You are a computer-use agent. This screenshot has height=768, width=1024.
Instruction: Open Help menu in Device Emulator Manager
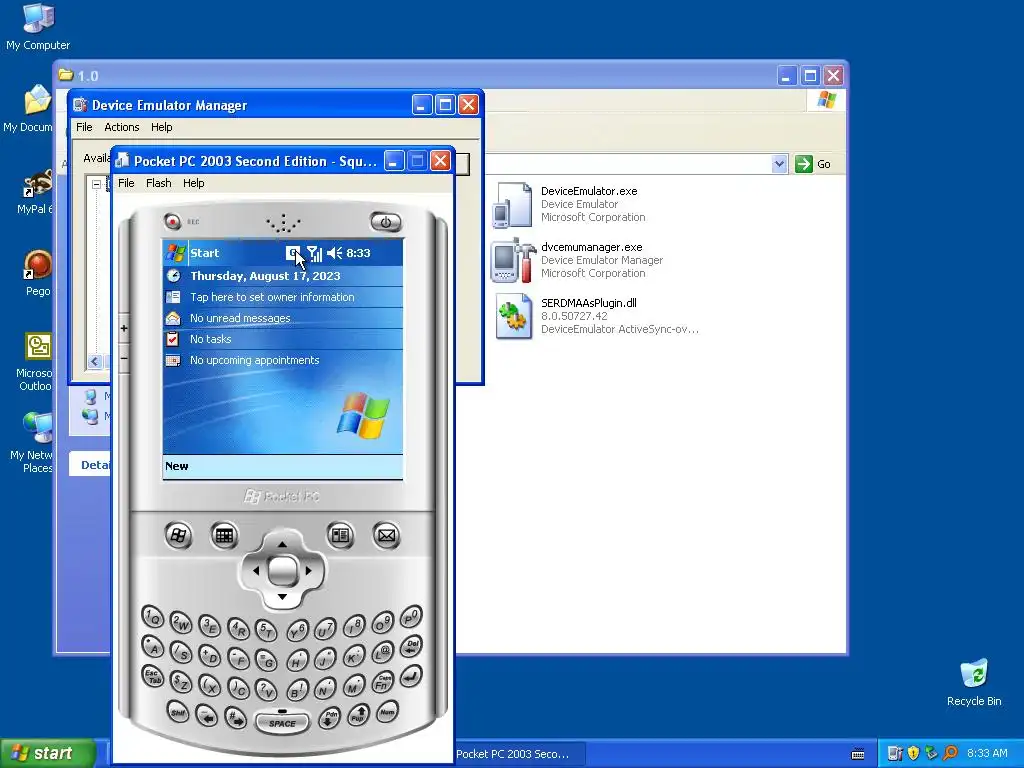click(x=161, y=127)
